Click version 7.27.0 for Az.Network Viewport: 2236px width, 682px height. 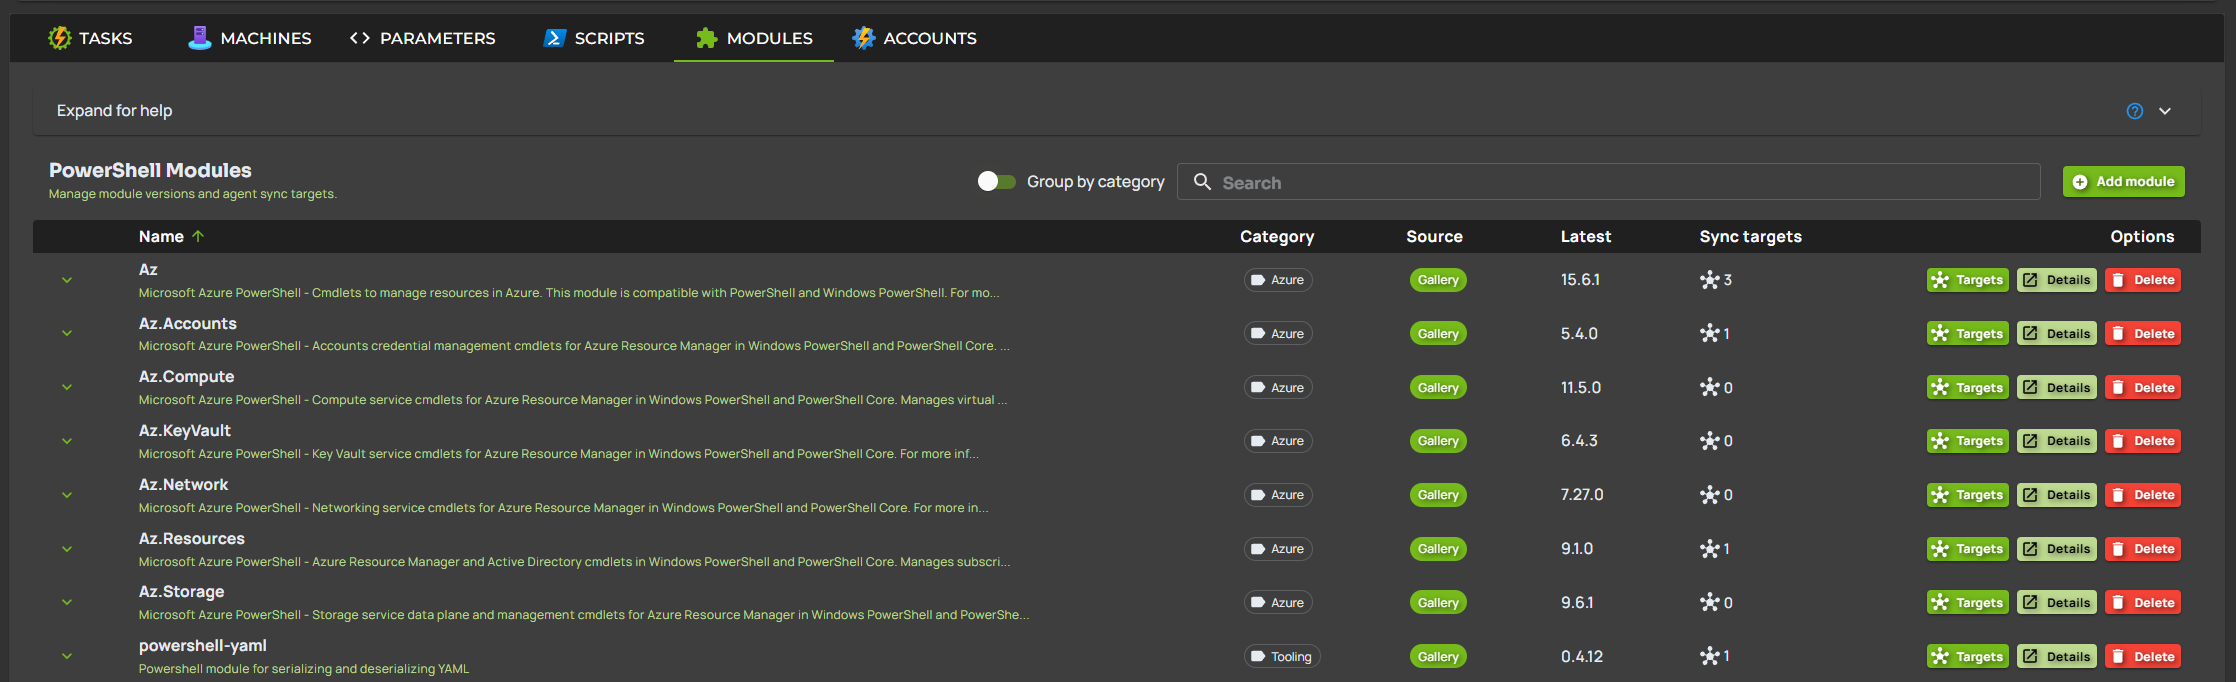[x=1582, y=495]
